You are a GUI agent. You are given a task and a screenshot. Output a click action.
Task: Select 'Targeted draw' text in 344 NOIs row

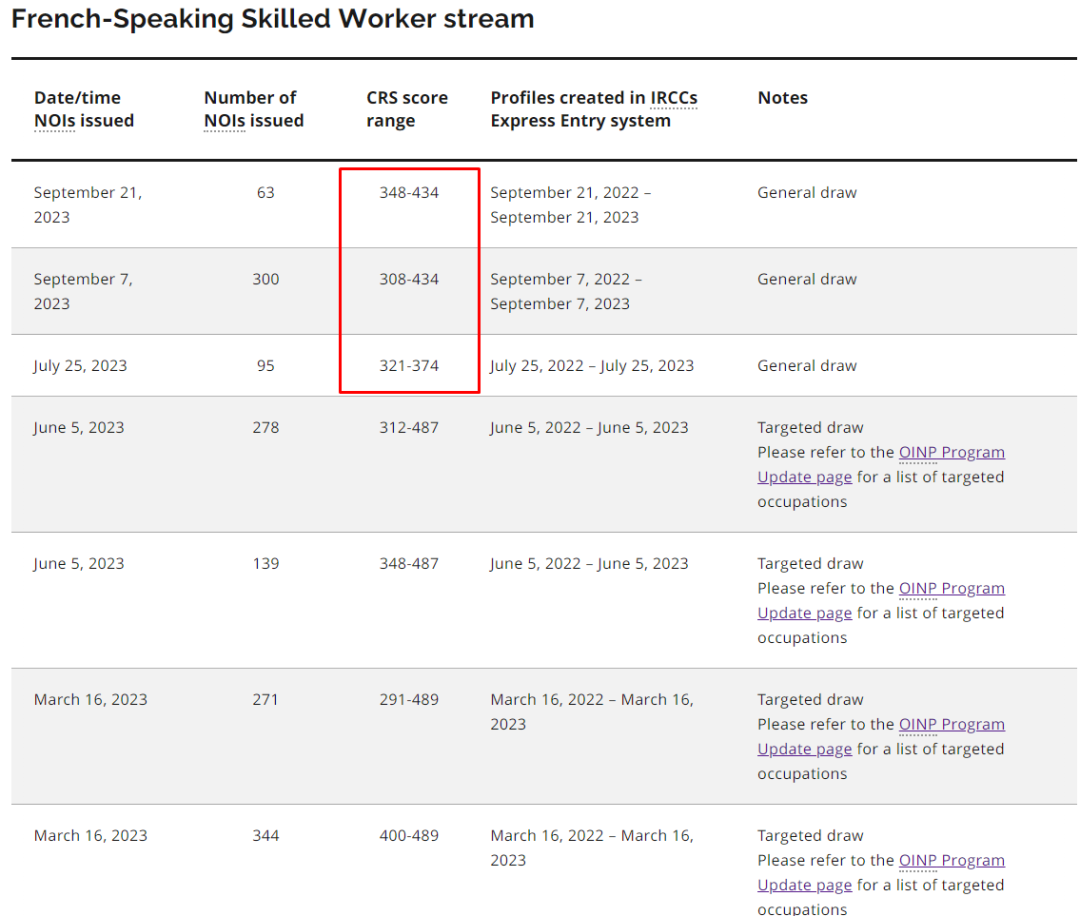point(811,836)
